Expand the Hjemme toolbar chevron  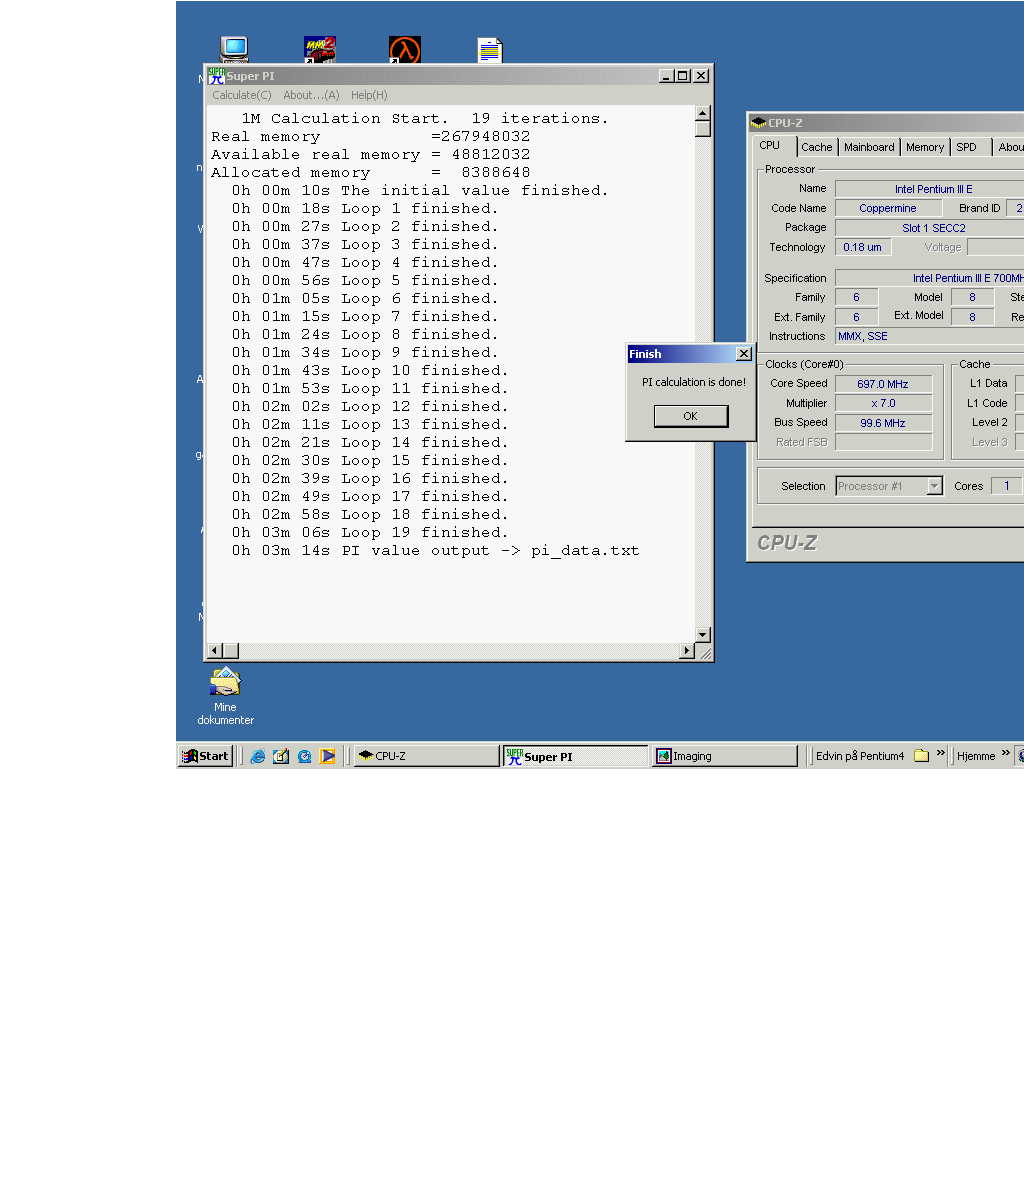coord(1005,754)
